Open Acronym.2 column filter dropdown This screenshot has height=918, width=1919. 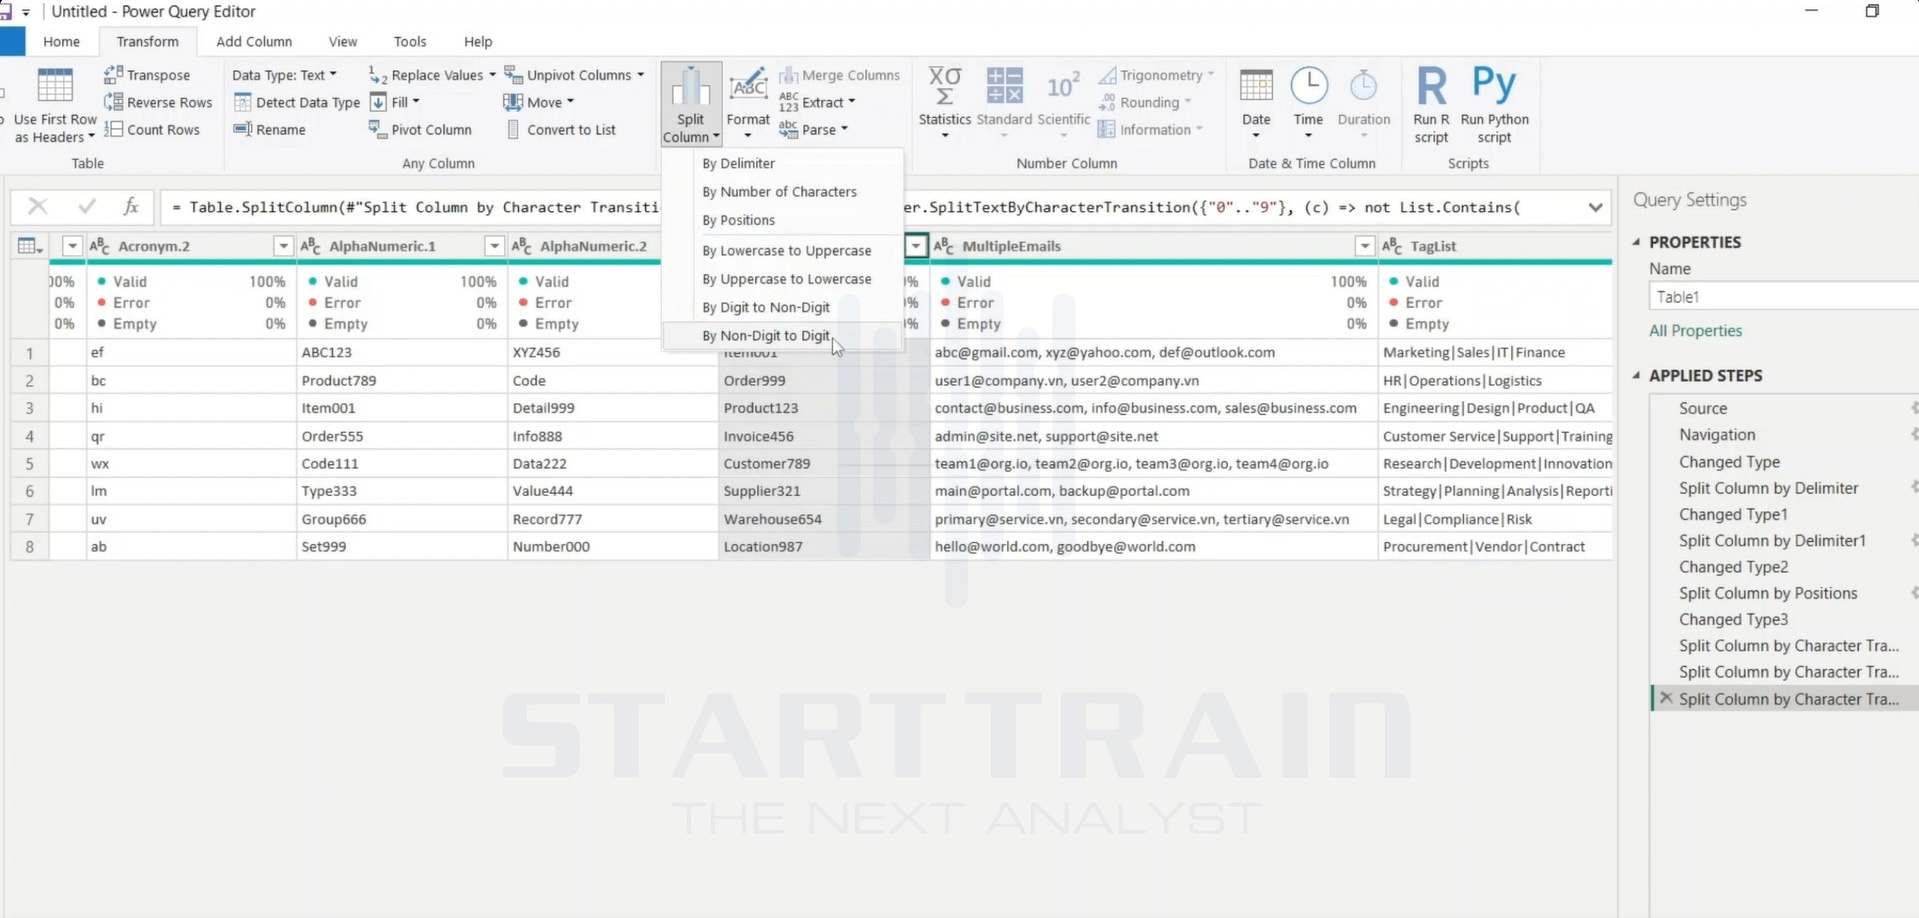pos(283,246)
